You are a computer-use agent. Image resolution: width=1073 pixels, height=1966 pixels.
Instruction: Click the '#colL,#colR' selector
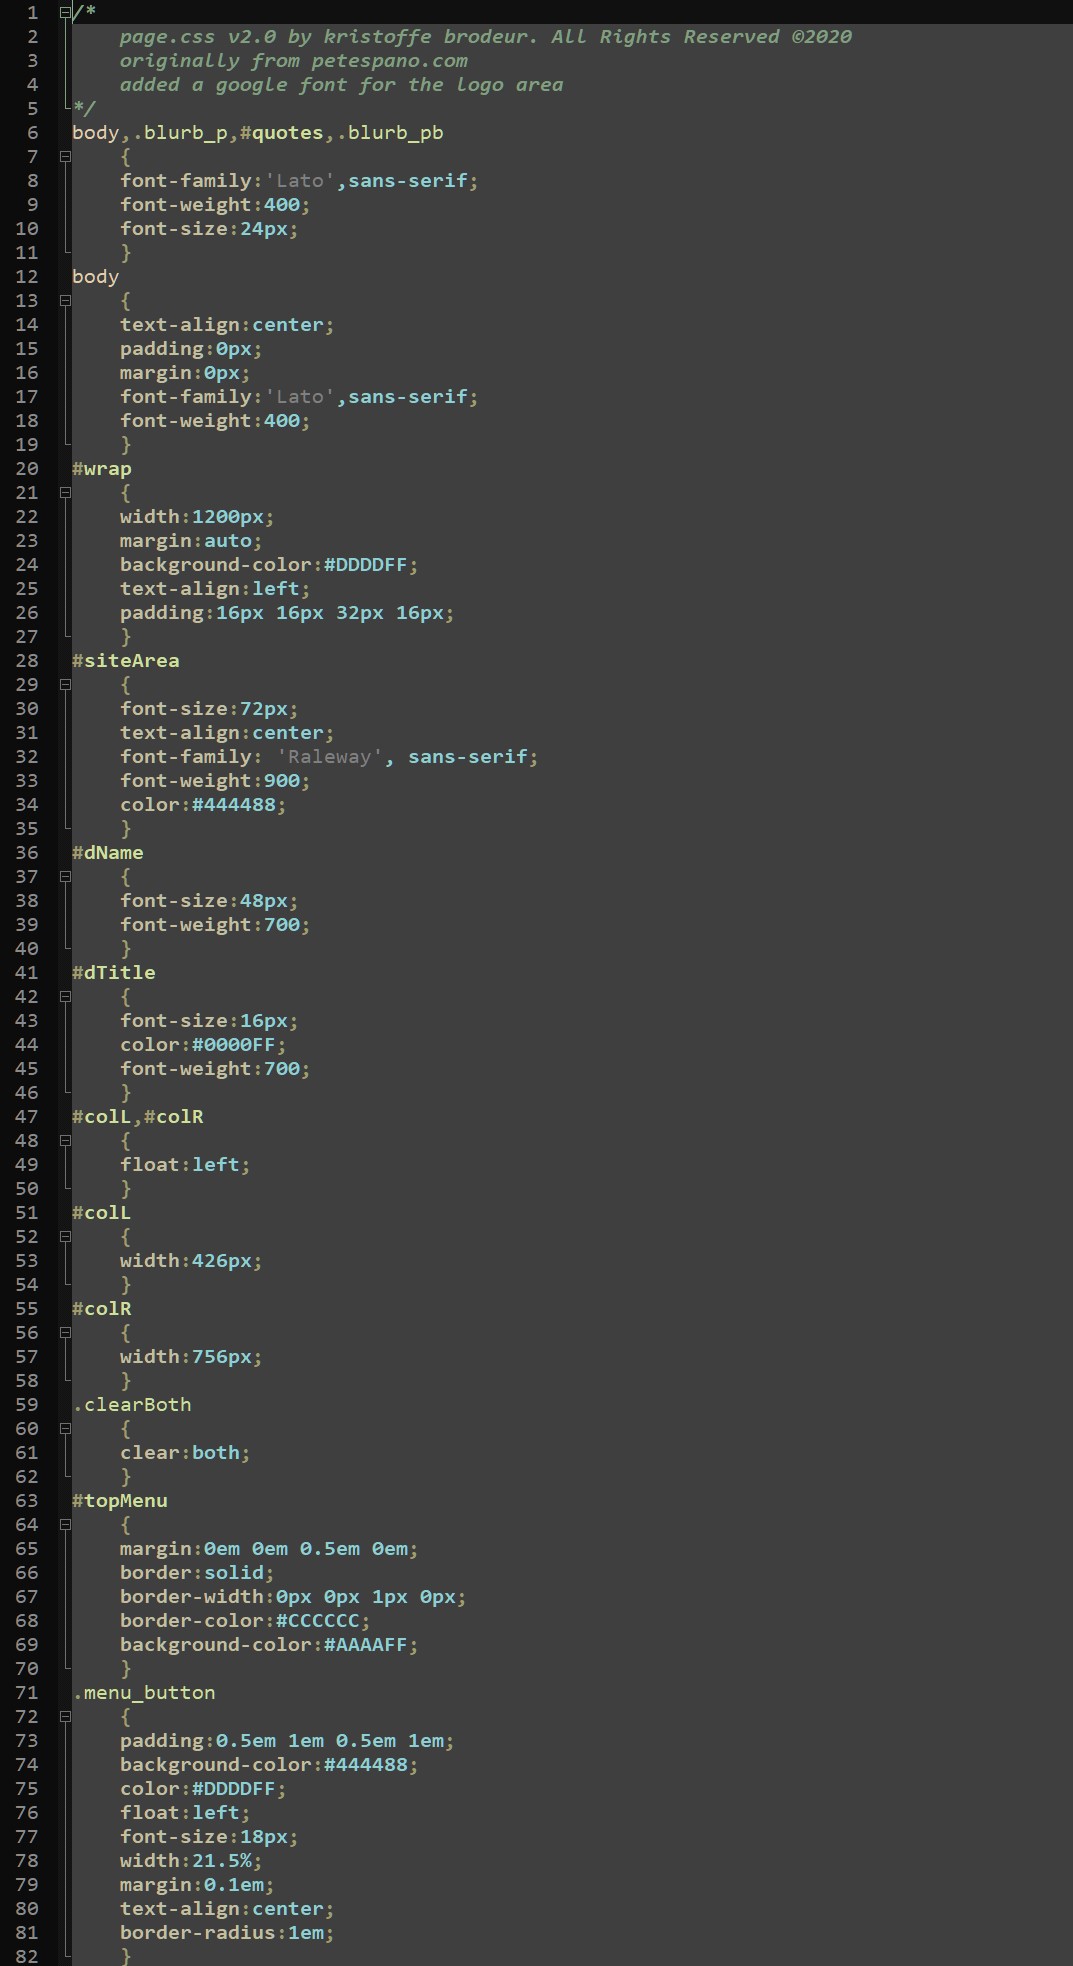[138, 1117]
